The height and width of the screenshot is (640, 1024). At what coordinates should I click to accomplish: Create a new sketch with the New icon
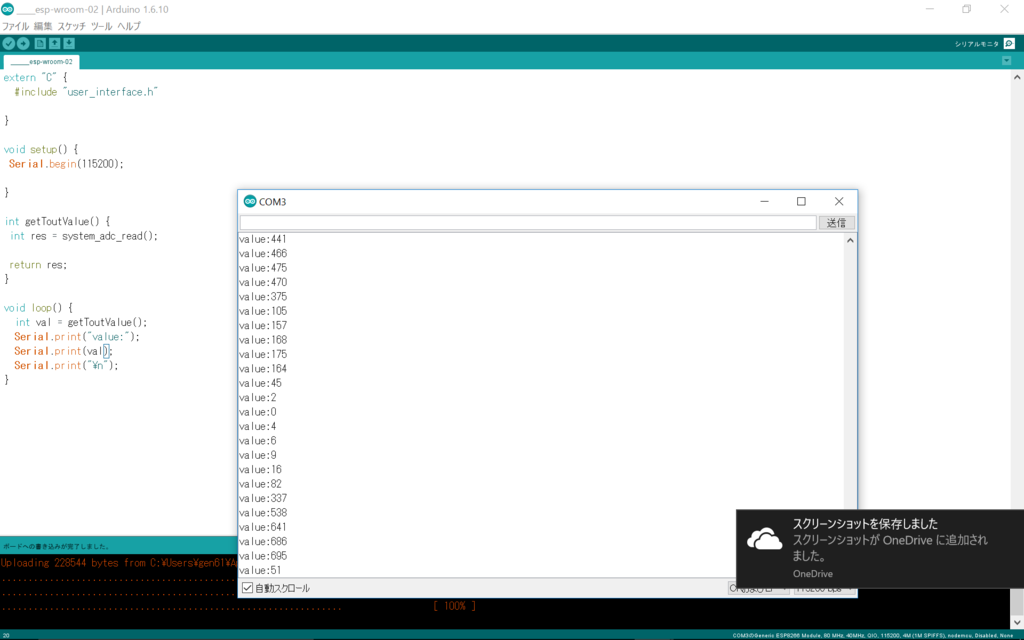tap(40, 44)
